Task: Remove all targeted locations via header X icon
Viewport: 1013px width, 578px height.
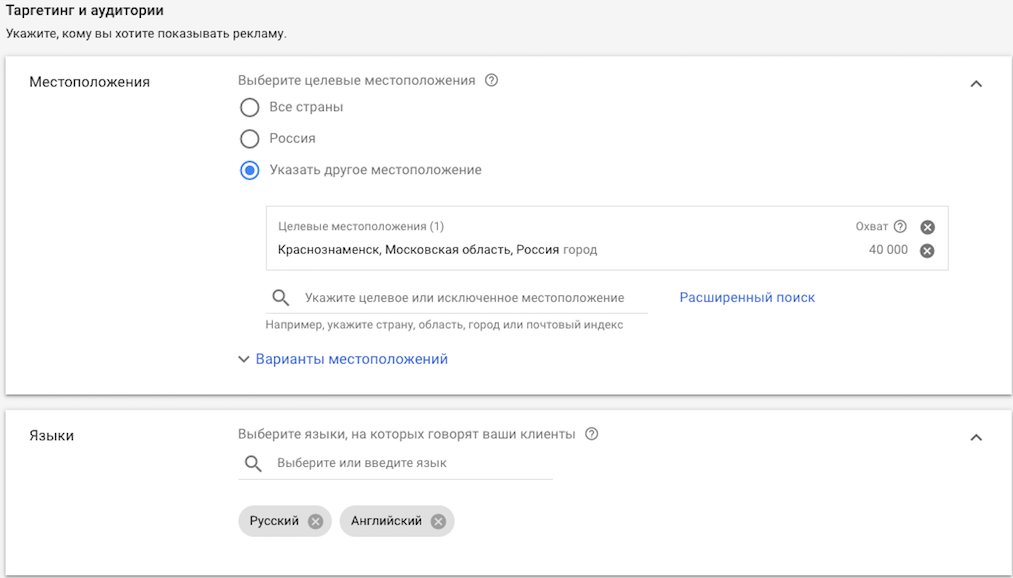Action: (927, 227)
